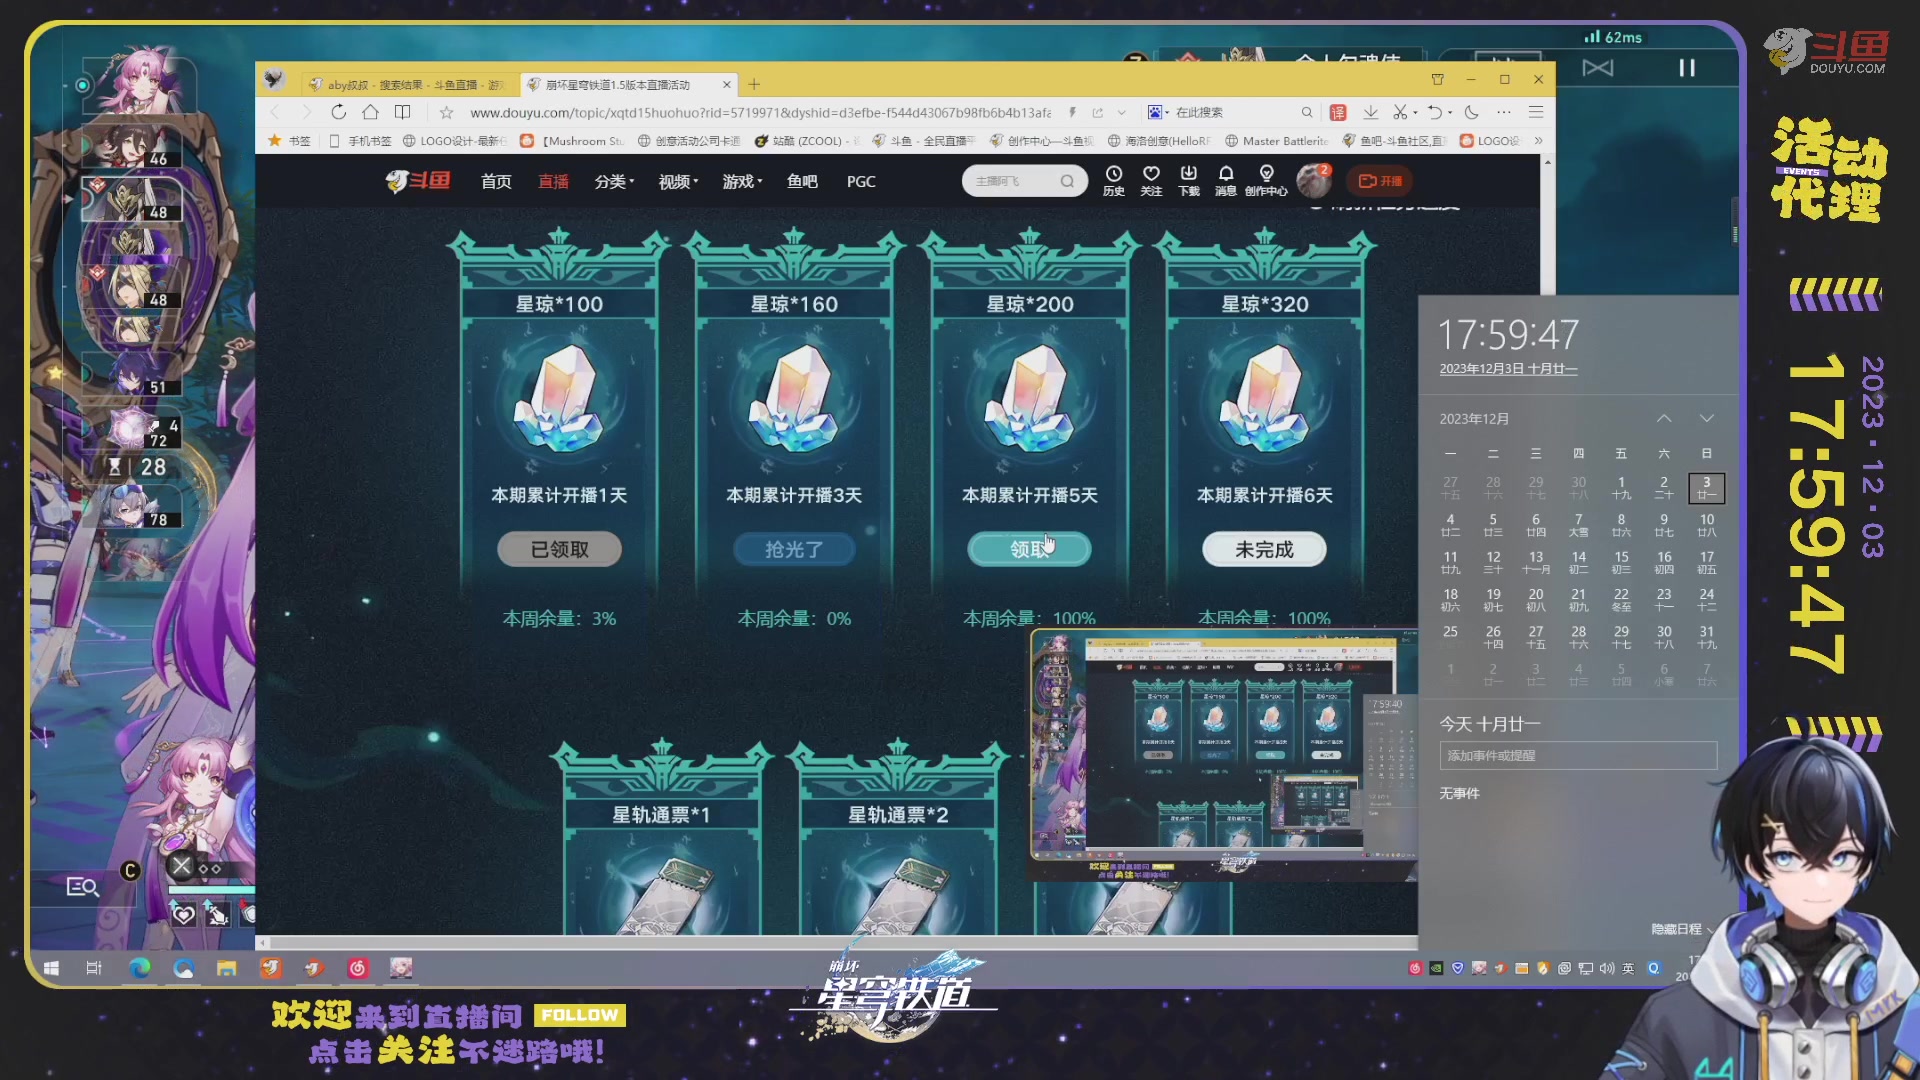The image size is (1920, 1080).
Task: Open the browser skin/theme shirt icon
Action: [x=1438, y=79]
